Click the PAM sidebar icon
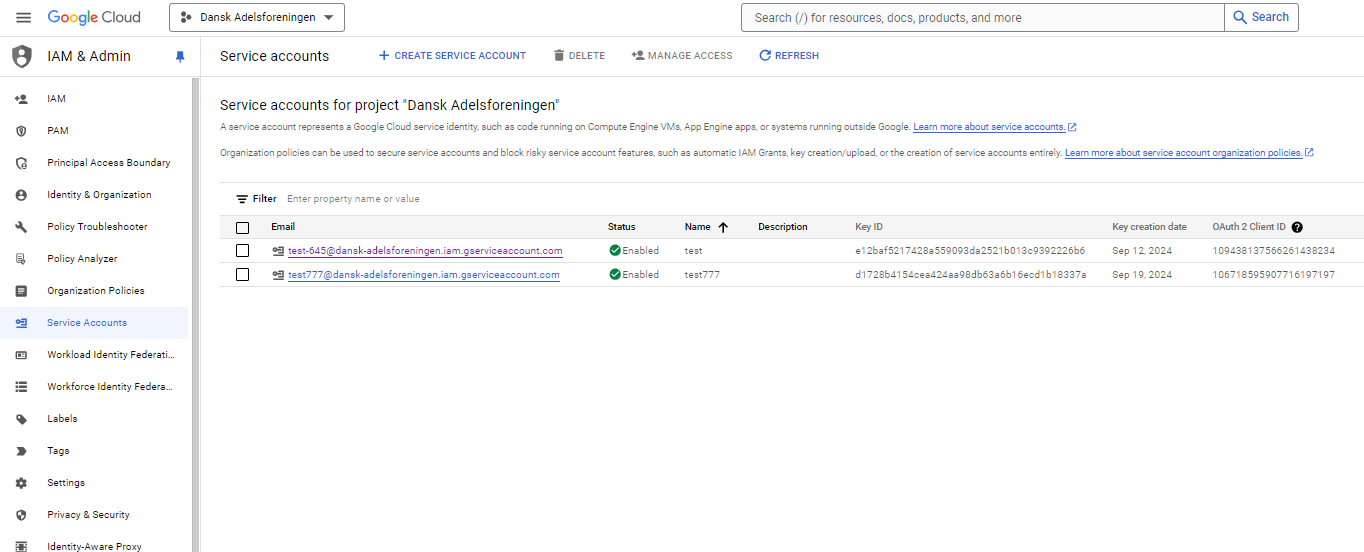The image size is (1364, 552). pyautogui.click(x=21, y=131)
